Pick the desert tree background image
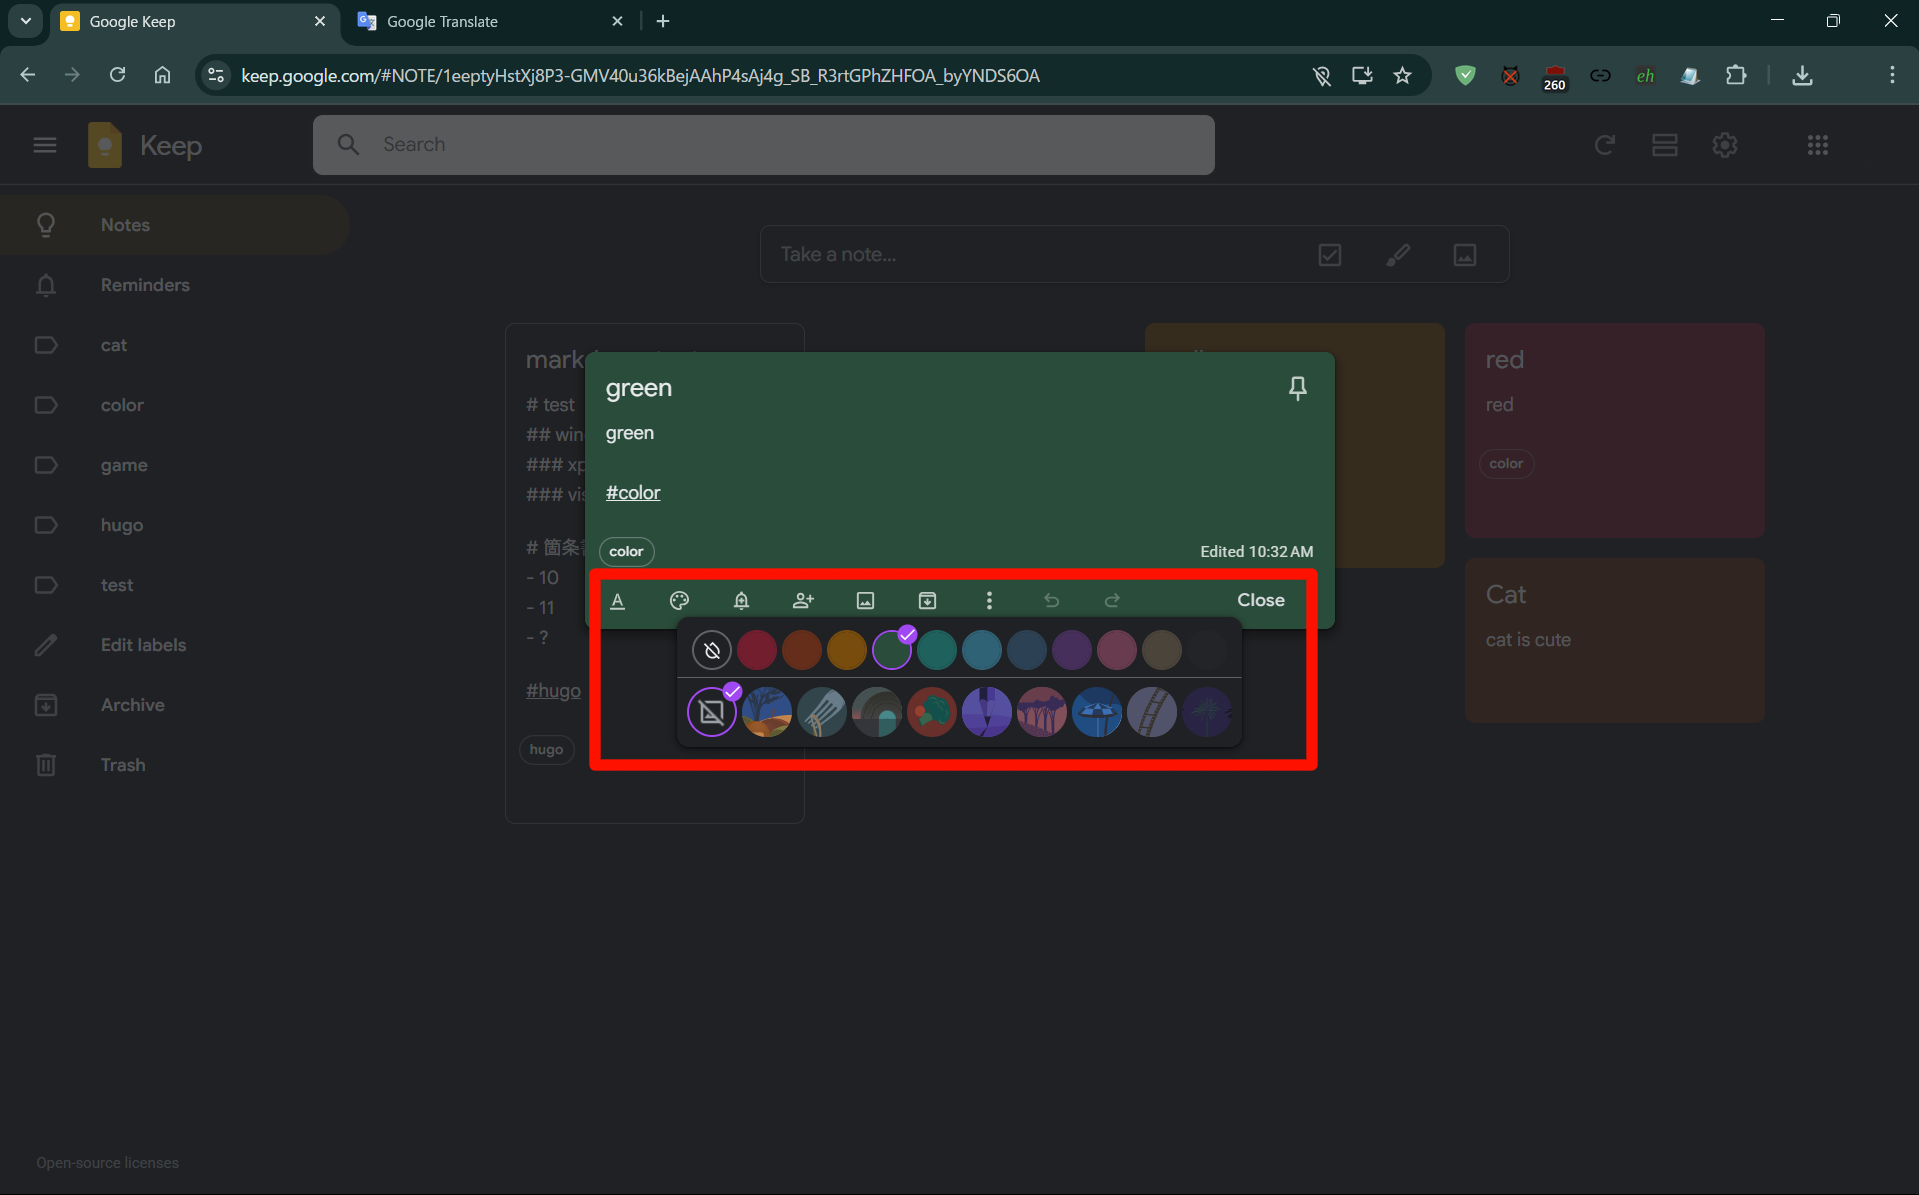The height and width of the screenshot is (1195, 1919). 767,712
